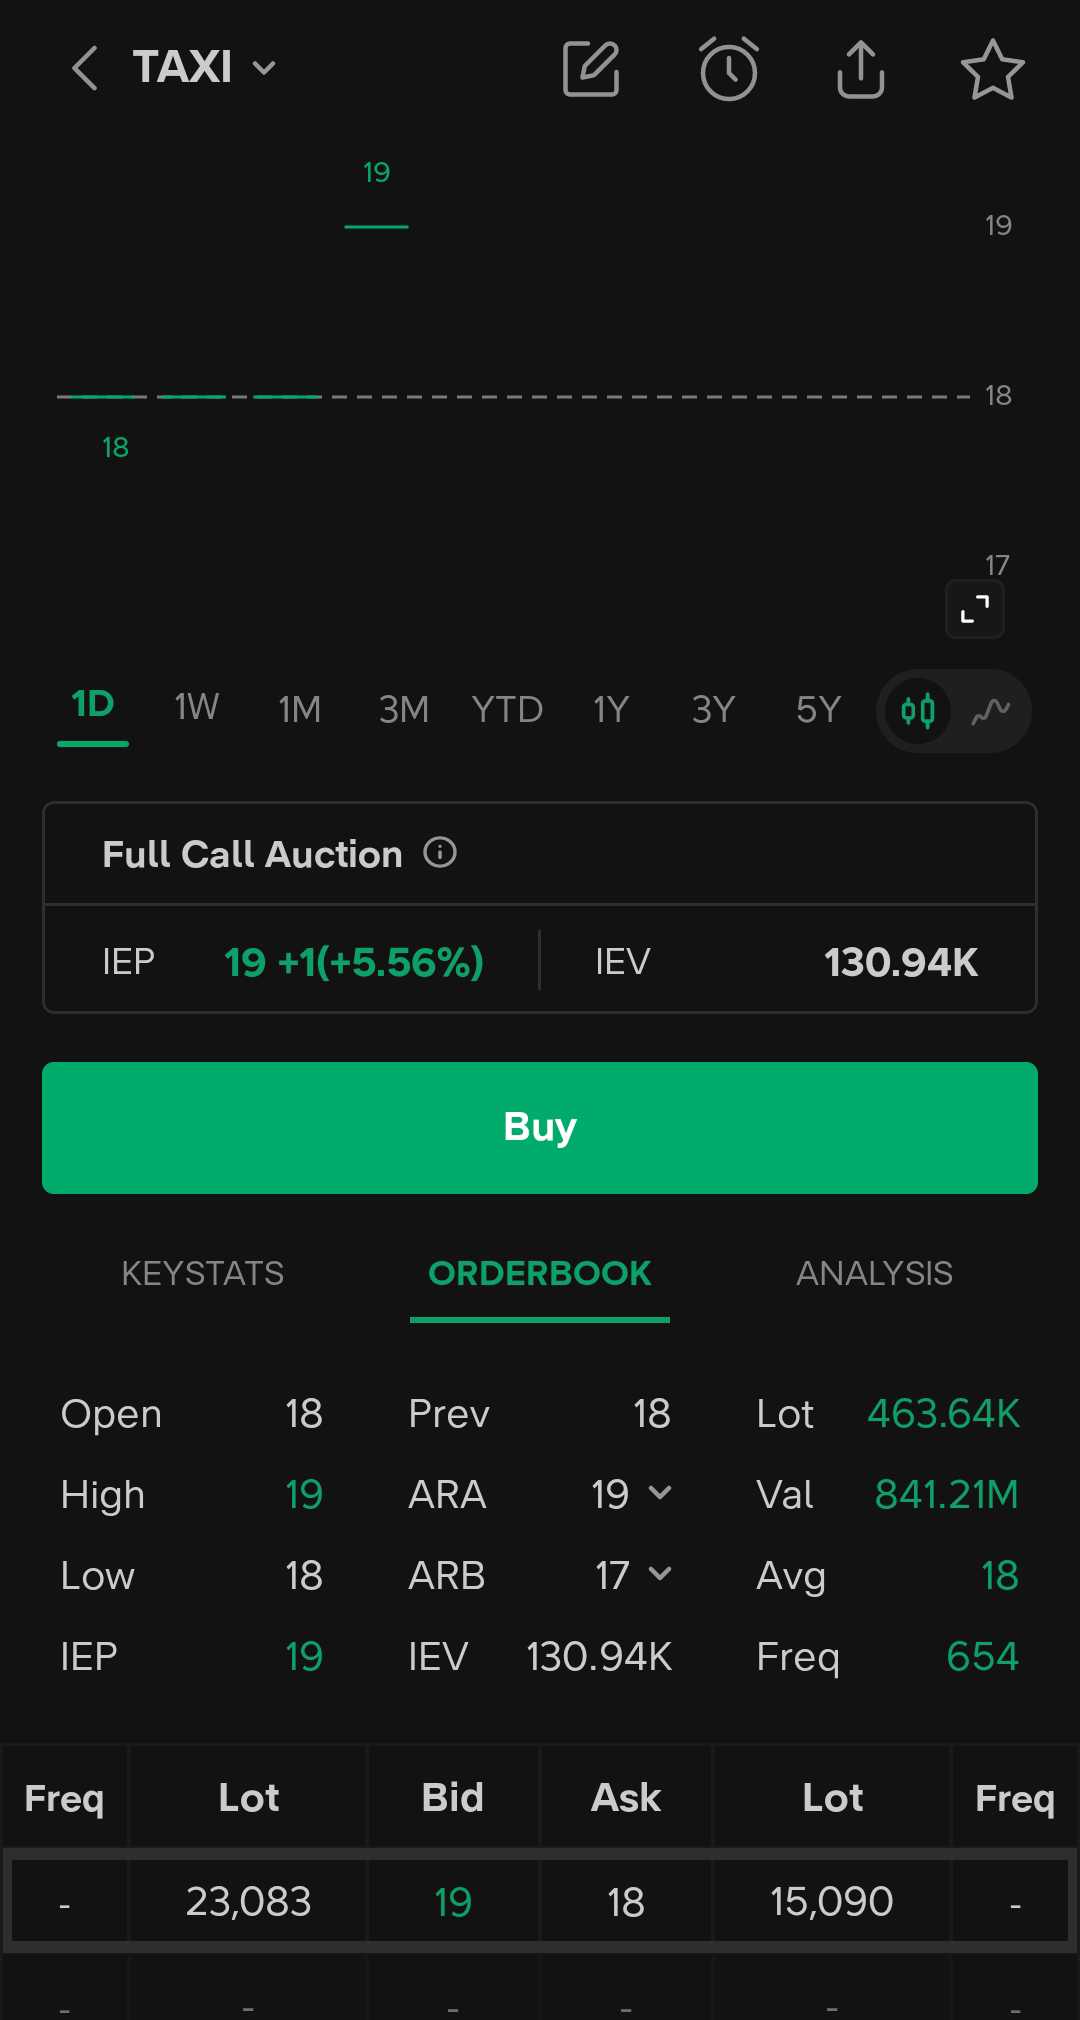Set a price alert with alarm icon
The height and width of the screenshot is (2020, 1080).
[x=728, y=69]
